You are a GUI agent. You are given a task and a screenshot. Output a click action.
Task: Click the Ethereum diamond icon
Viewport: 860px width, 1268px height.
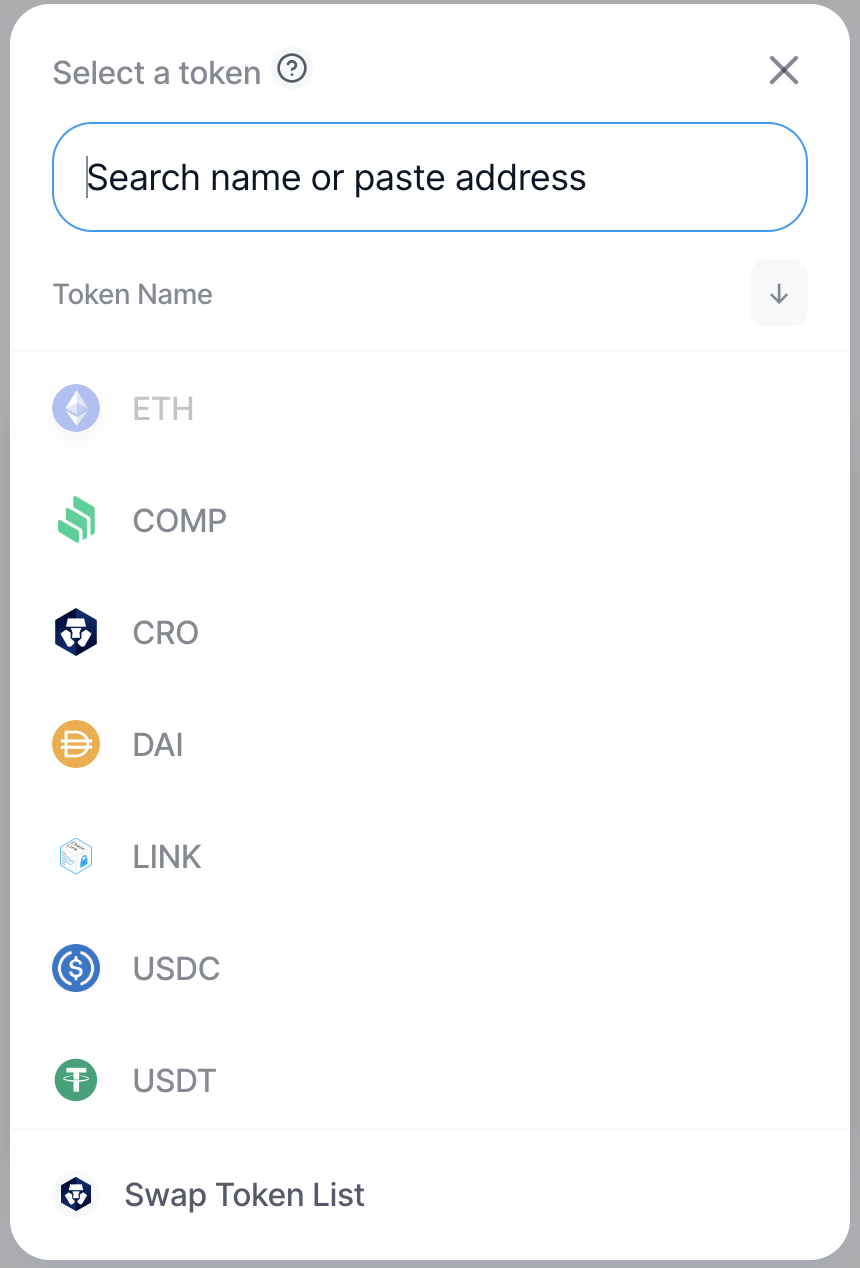(76, 408)
